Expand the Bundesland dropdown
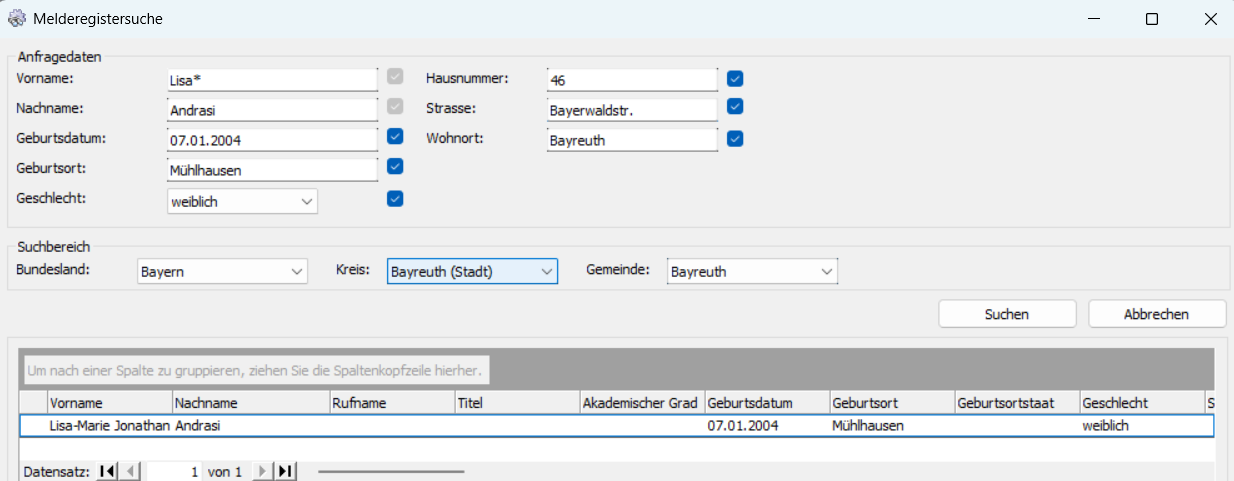Viewport: 1234px width, 481px height. coord(296,272)
